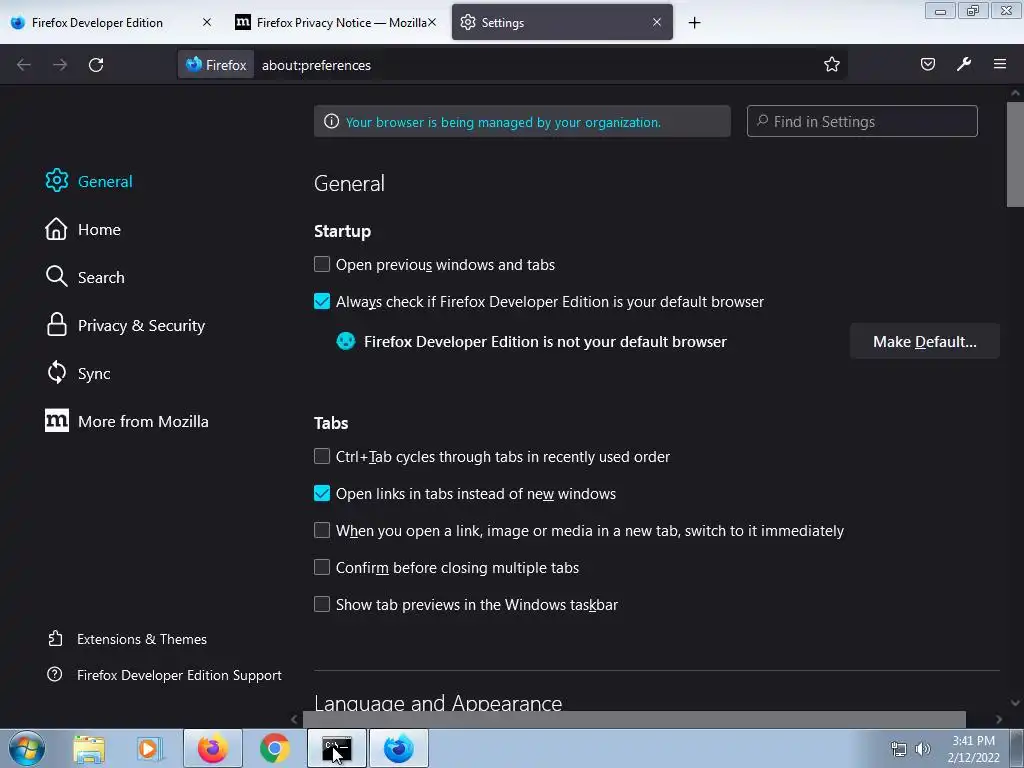Close the Firefox Privacy Notice tab
The width and height of the screenshot is (1024, 768).
coord(432,22)
